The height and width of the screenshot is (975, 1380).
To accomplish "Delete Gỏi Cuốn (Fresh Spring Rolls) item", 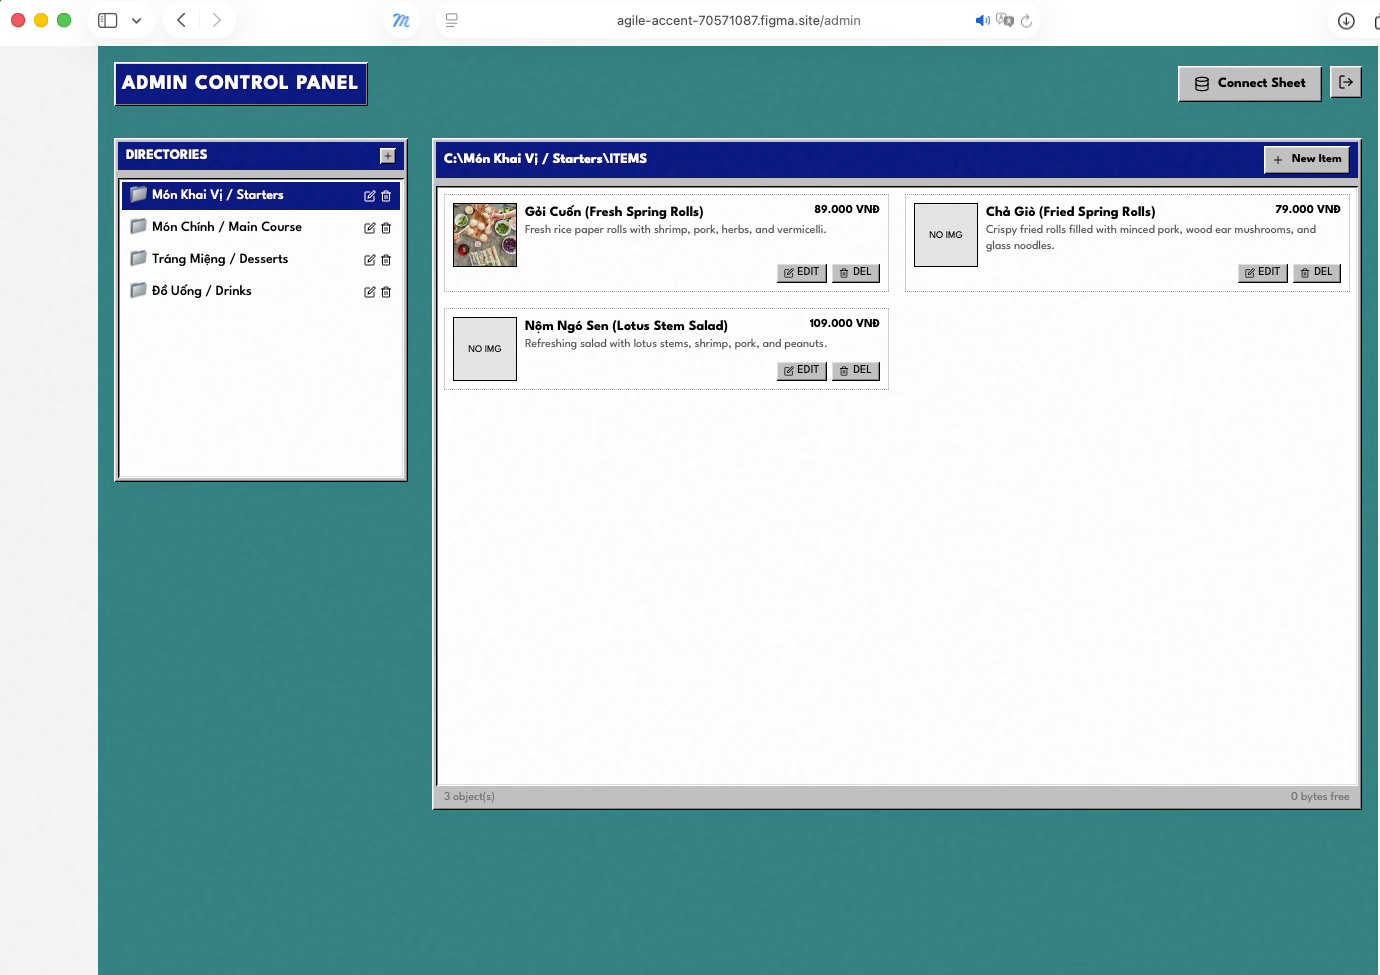I will pyautogui.click(x=856, y=272).
